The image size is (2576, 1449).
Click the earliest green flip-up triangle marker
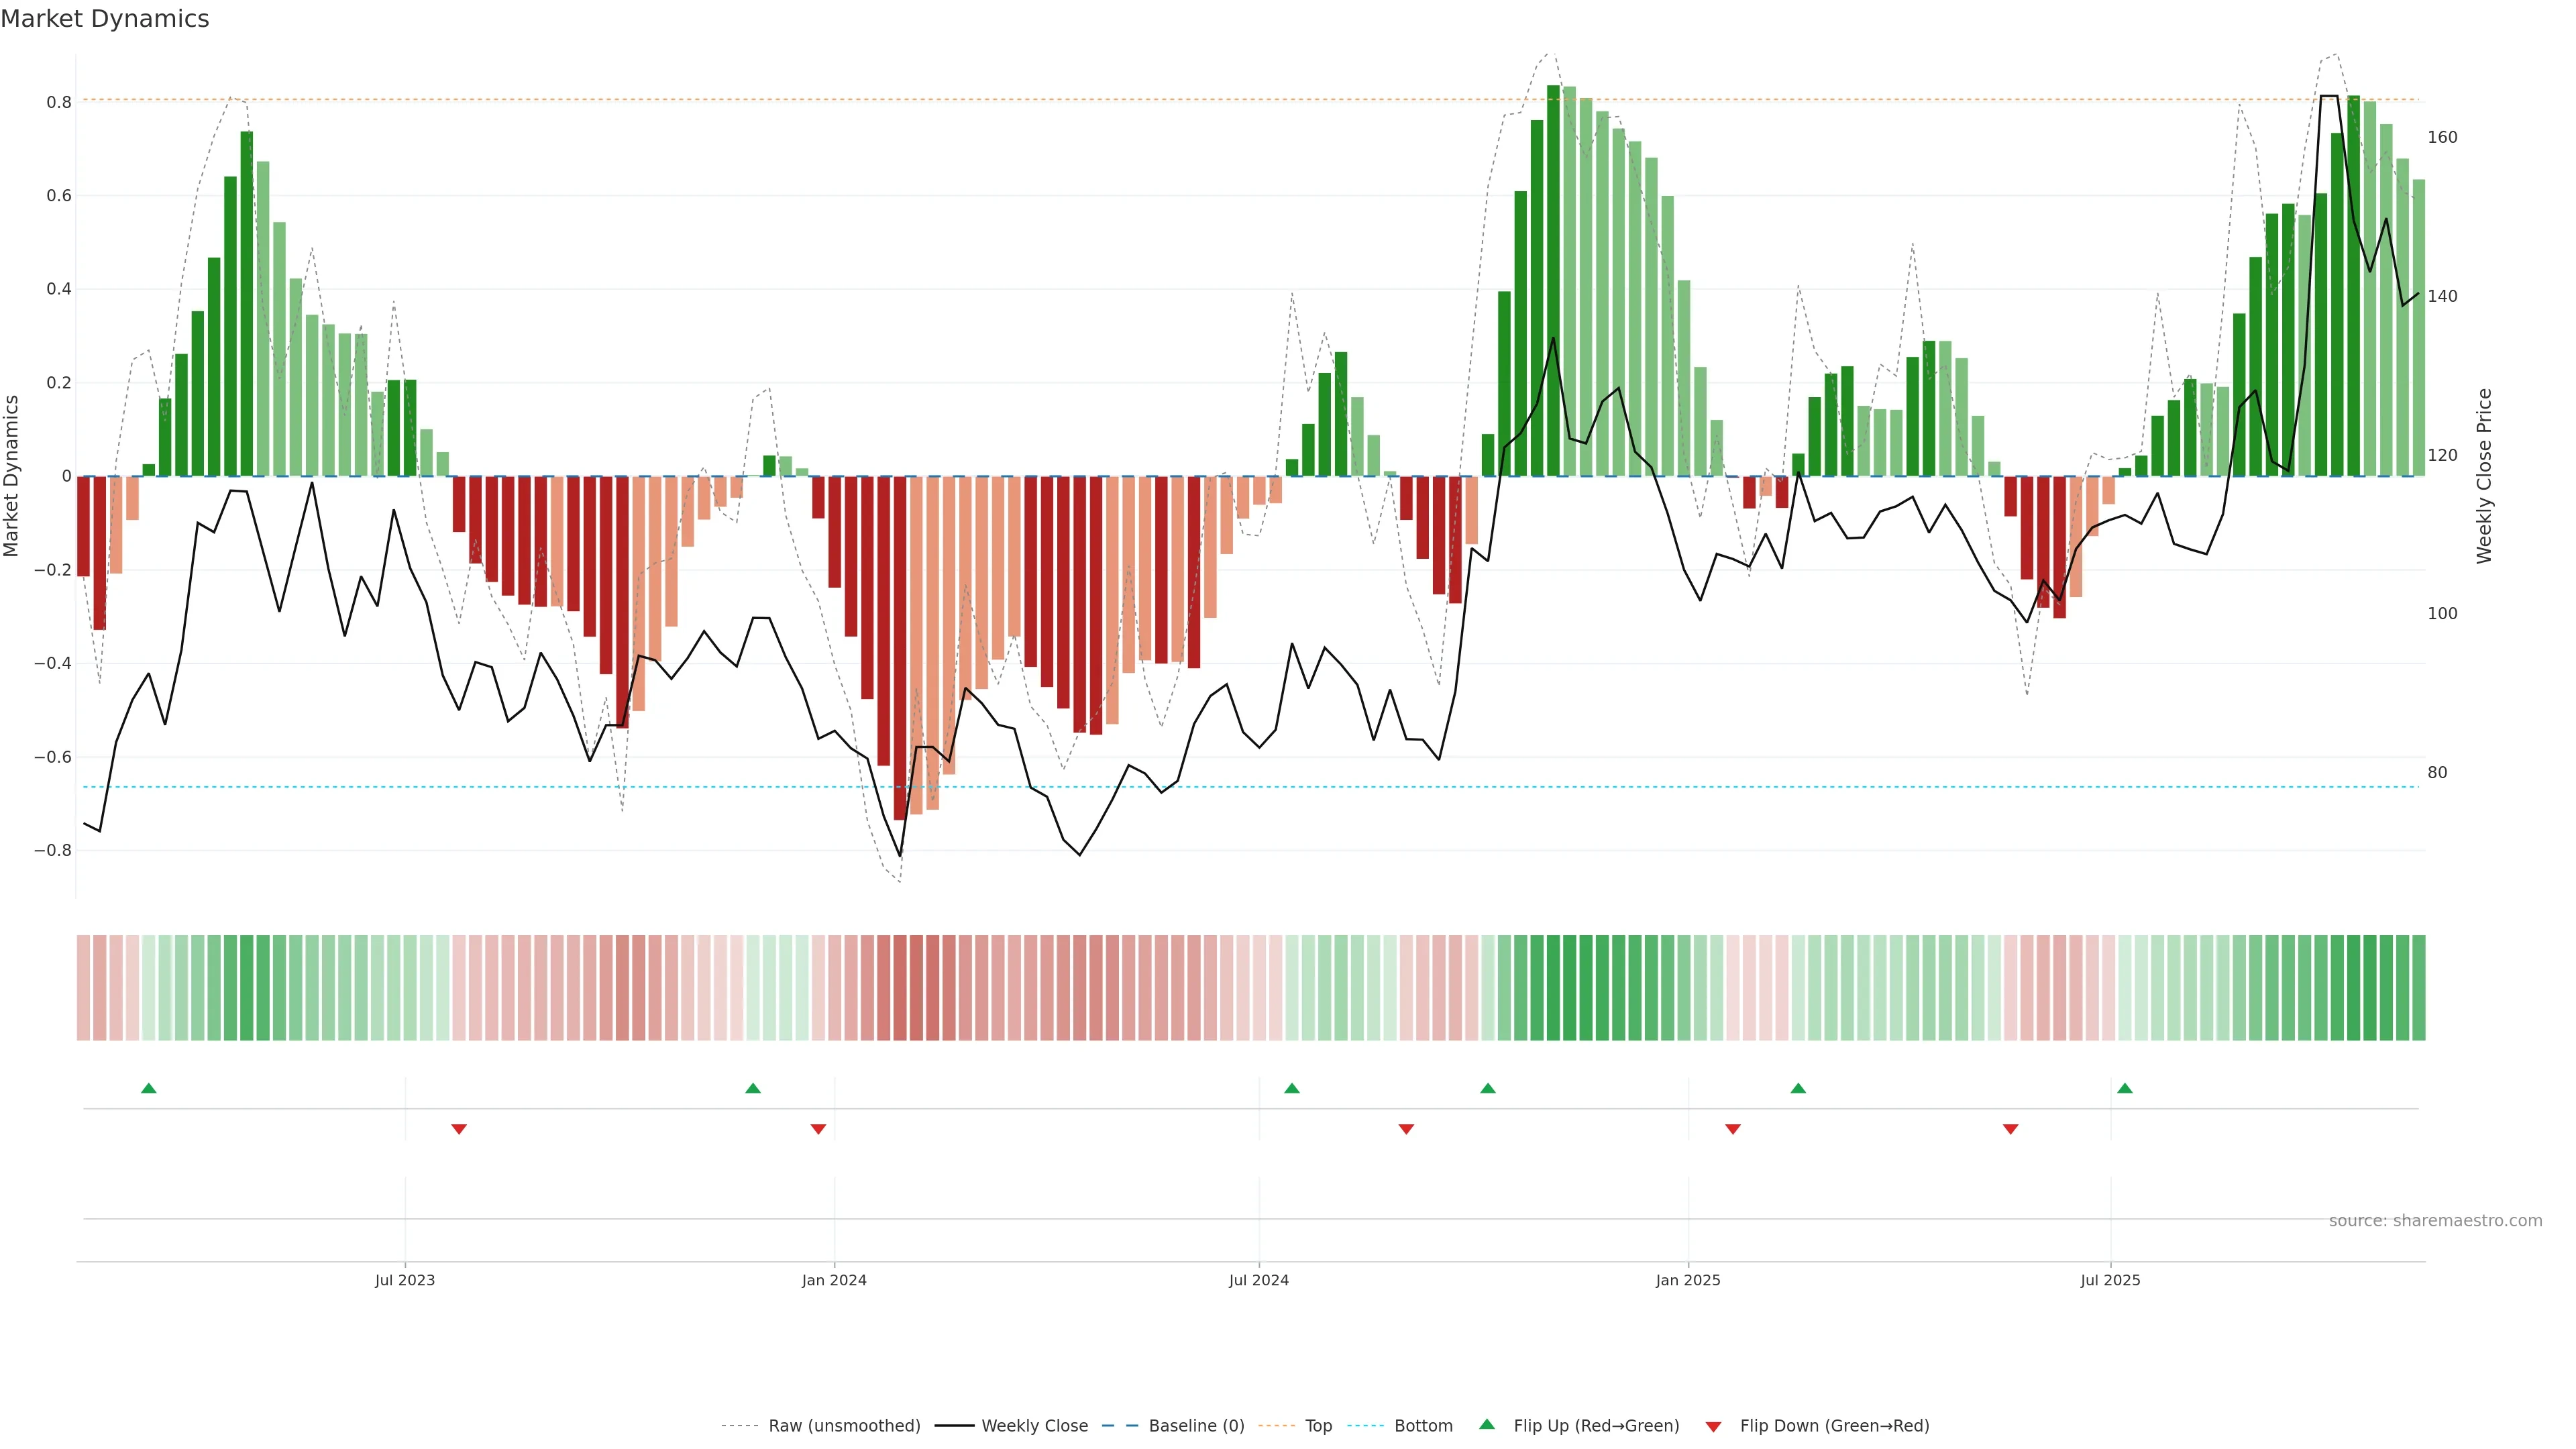point(149,1088)
